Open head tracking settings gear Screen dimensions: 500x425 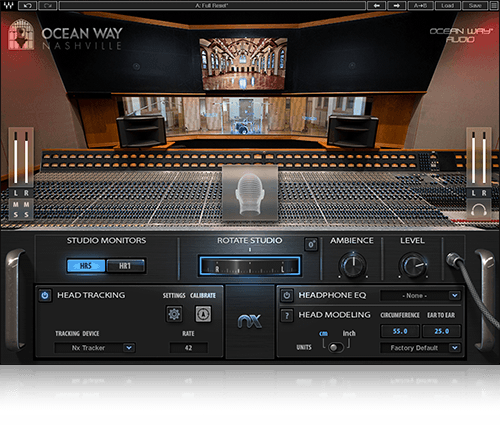(x=174, y=314)
